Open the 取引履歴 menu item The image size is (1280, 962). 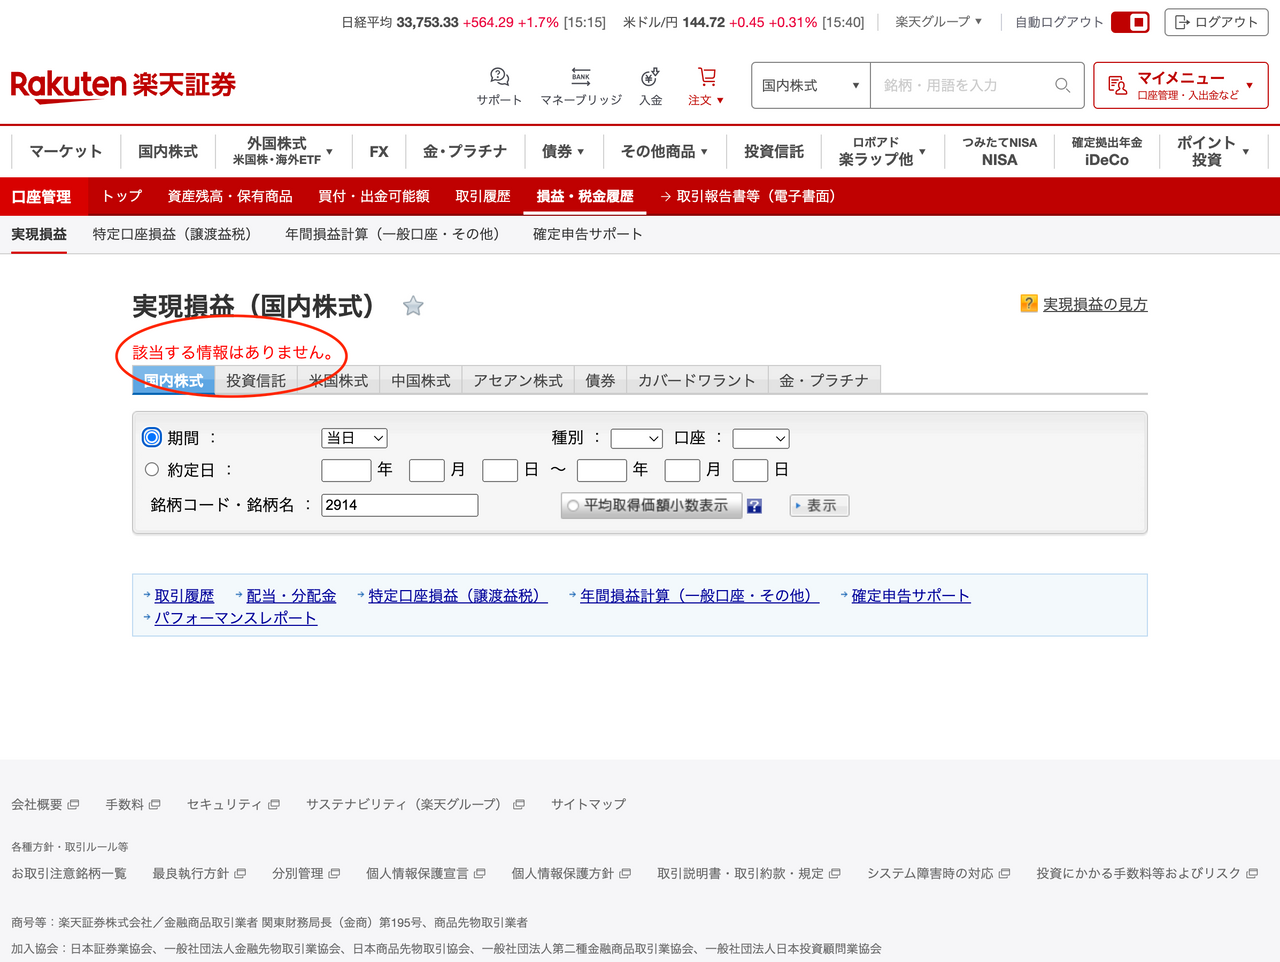pyautogui.click(x=484, y=196)
